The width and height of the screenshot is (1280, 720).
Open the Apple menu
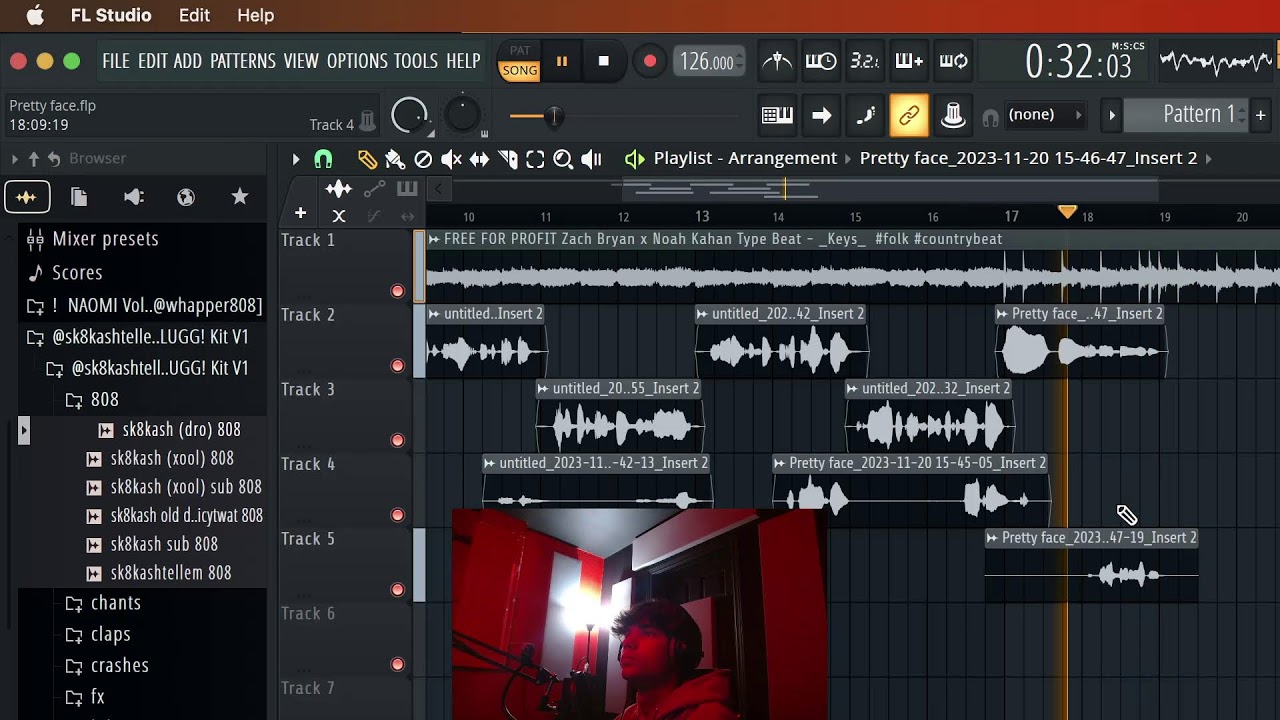tap(35, 15)
